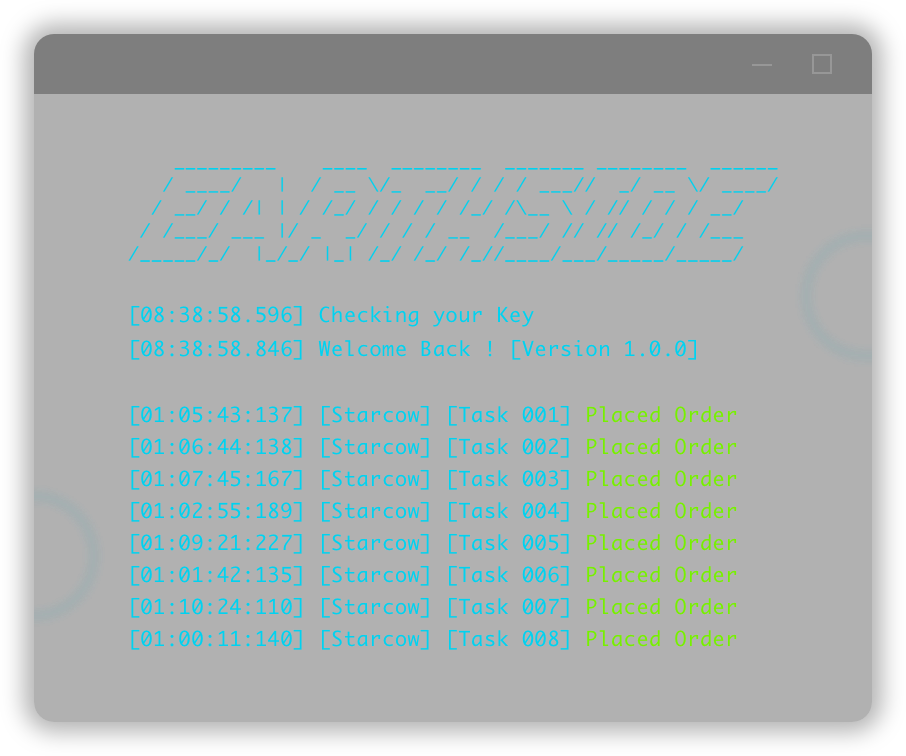This screenshot has width=906, height=756.
Task: Click 'Placed Order' on the Task 006 row
Action: coord(662,575)
